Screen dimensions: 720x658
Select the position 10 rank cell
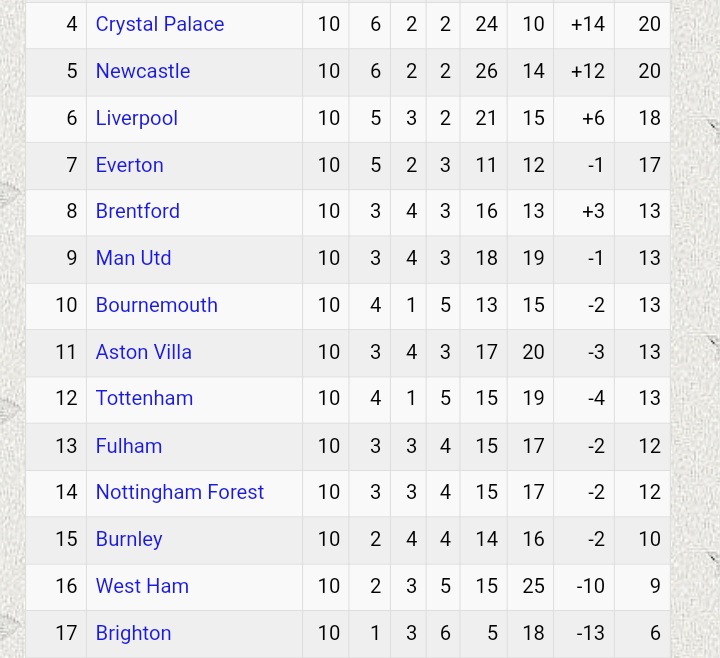pyautogui.click(x=56, y=306)
